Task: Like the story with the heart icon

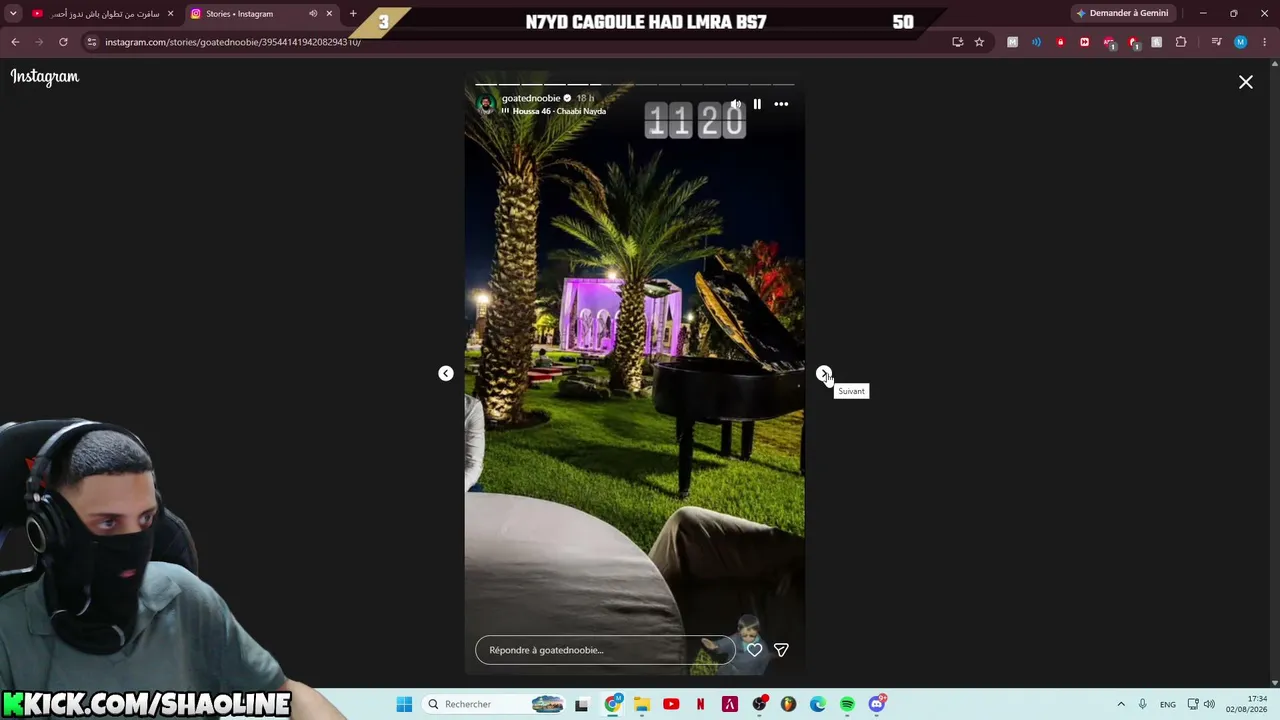Action: (754, 650)
